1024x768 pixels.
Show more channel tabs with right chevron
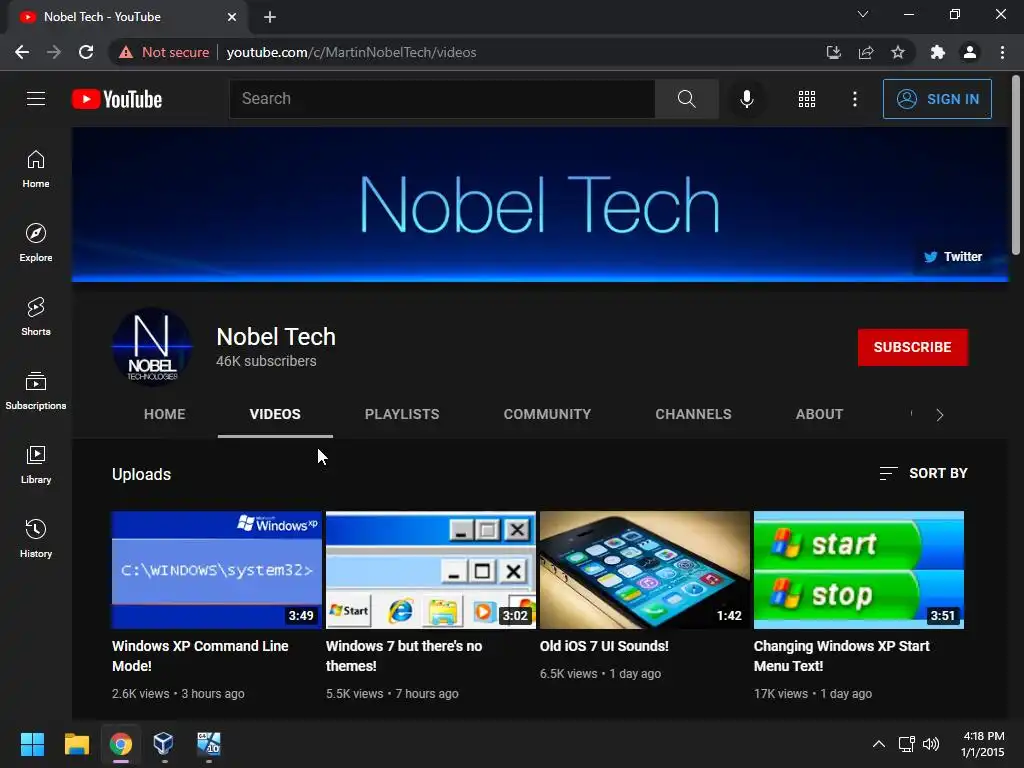pyautogui.click(x=940, y=415)
